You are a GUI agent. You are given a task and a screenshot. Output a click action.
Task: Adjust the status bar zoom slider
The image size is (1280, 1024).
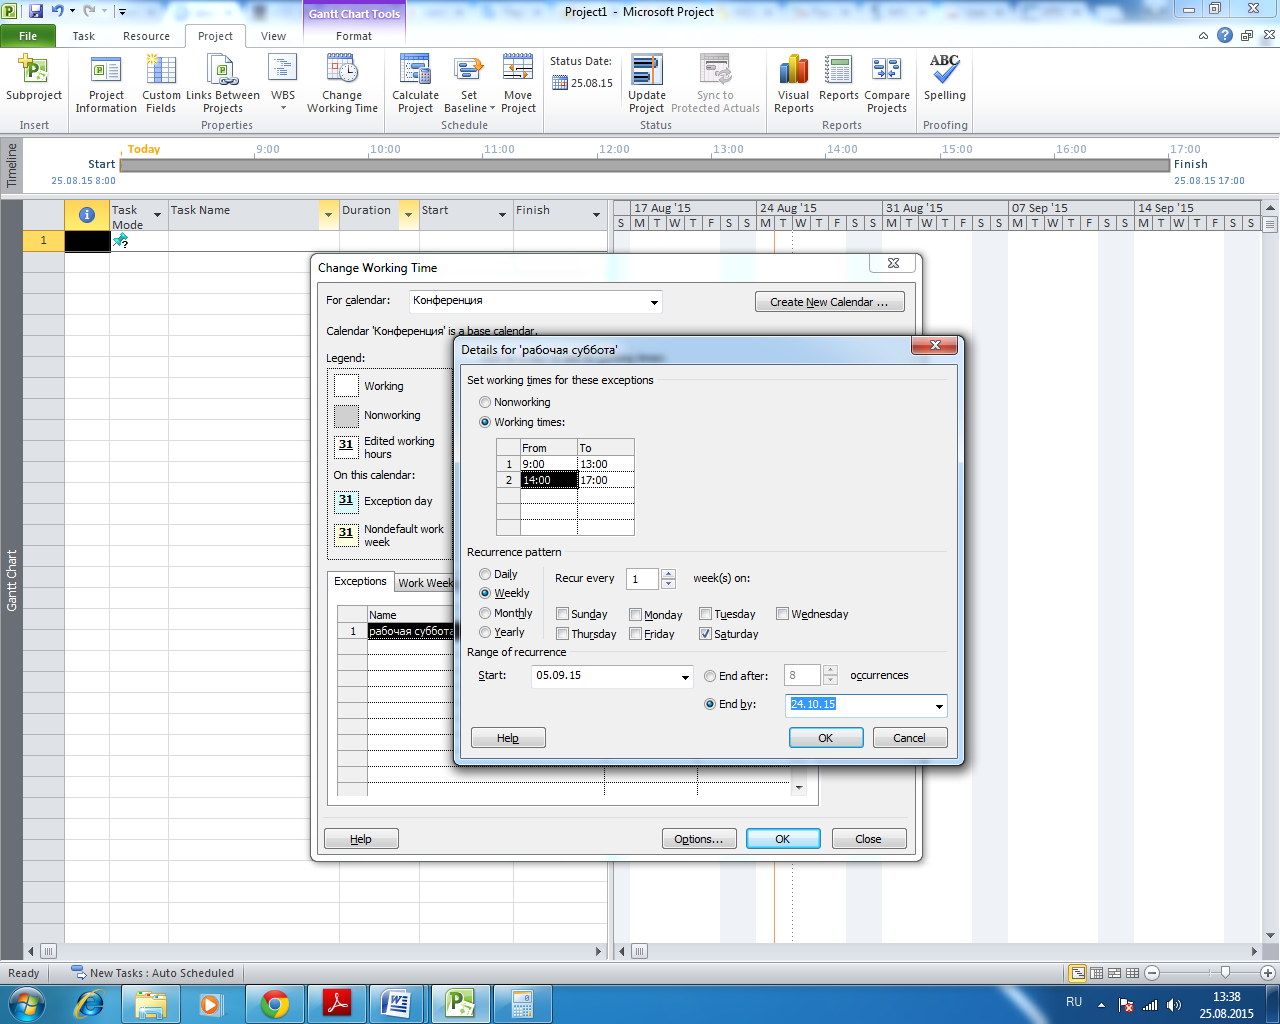pyautogui.click(x=1225, y=973)
